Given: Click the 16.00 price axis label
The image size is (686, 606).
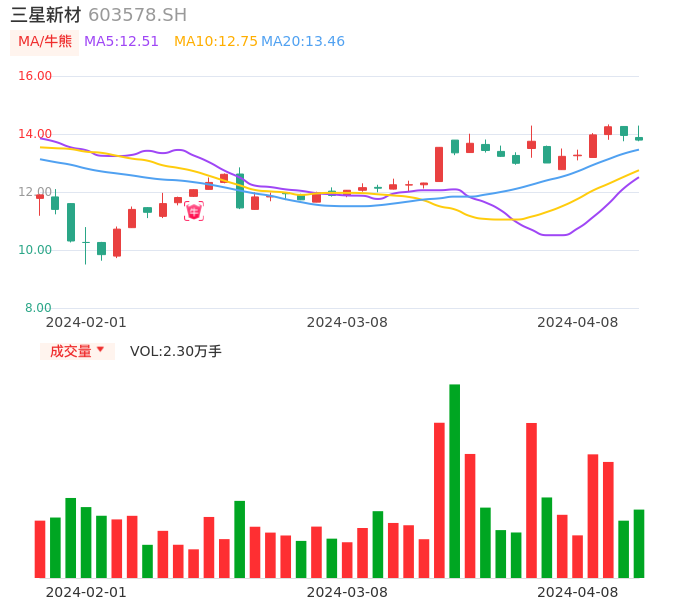Looking at the screenshot, I should 35,76.
